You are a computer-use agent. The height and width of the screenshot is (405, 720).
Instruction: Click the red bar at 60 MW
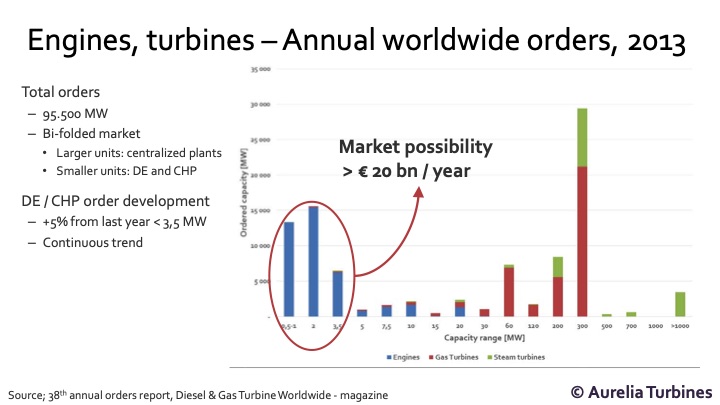(x=508, y=292)
